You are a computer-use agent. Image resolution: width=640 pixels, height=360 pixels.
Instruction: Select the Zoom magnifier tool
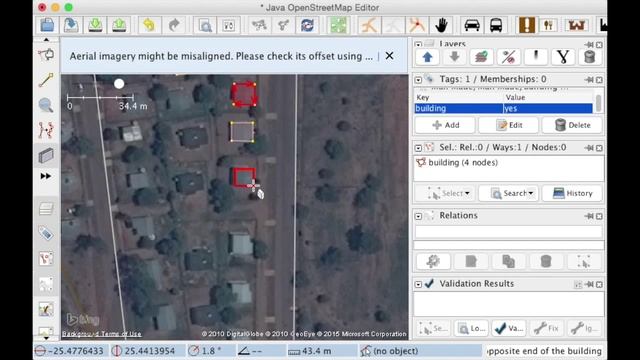46,105
